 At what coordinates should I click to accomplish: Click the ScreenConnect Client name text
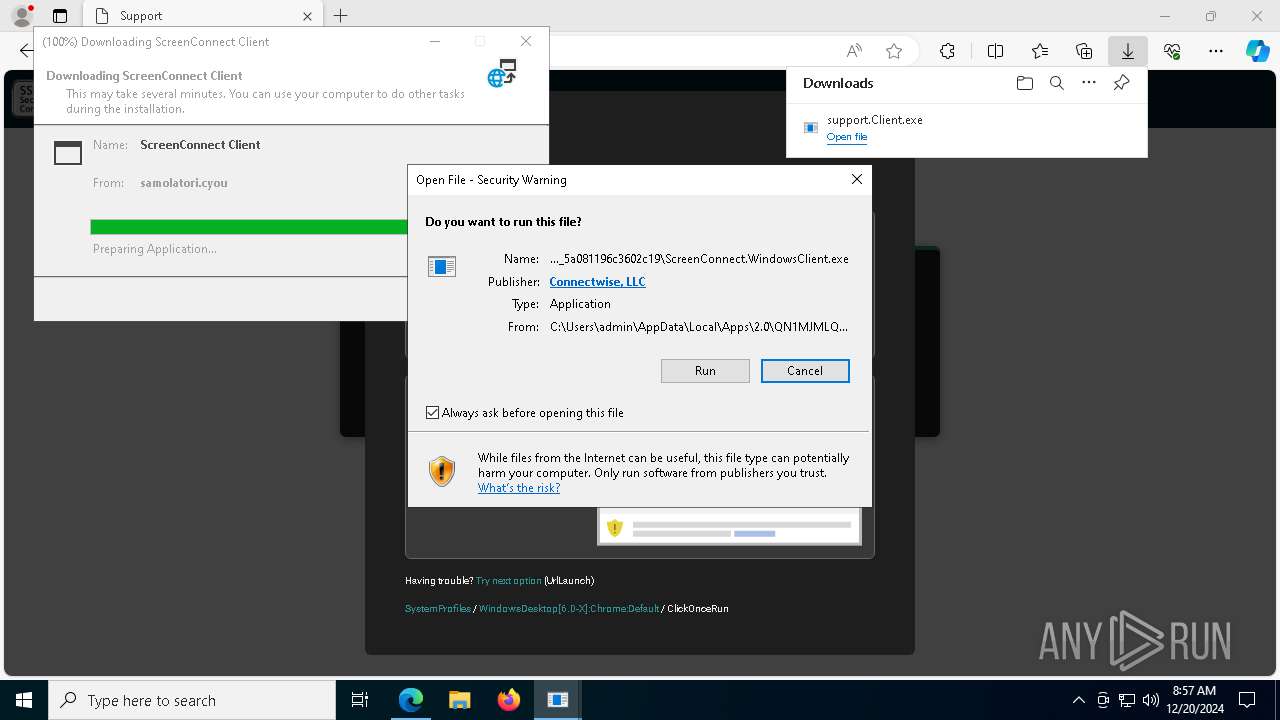[200, 145]
